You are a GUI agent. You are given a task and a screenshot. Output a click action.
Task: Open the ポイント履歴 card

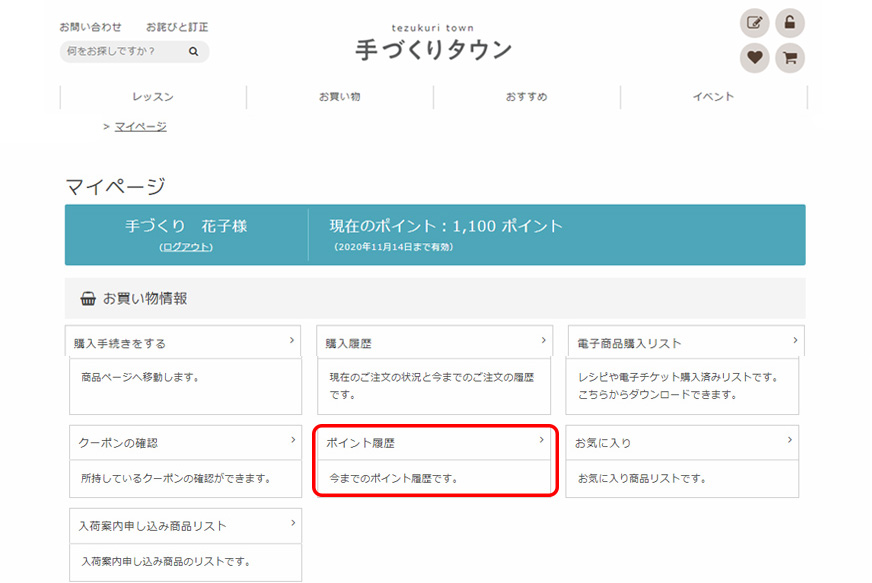point(435,460)
